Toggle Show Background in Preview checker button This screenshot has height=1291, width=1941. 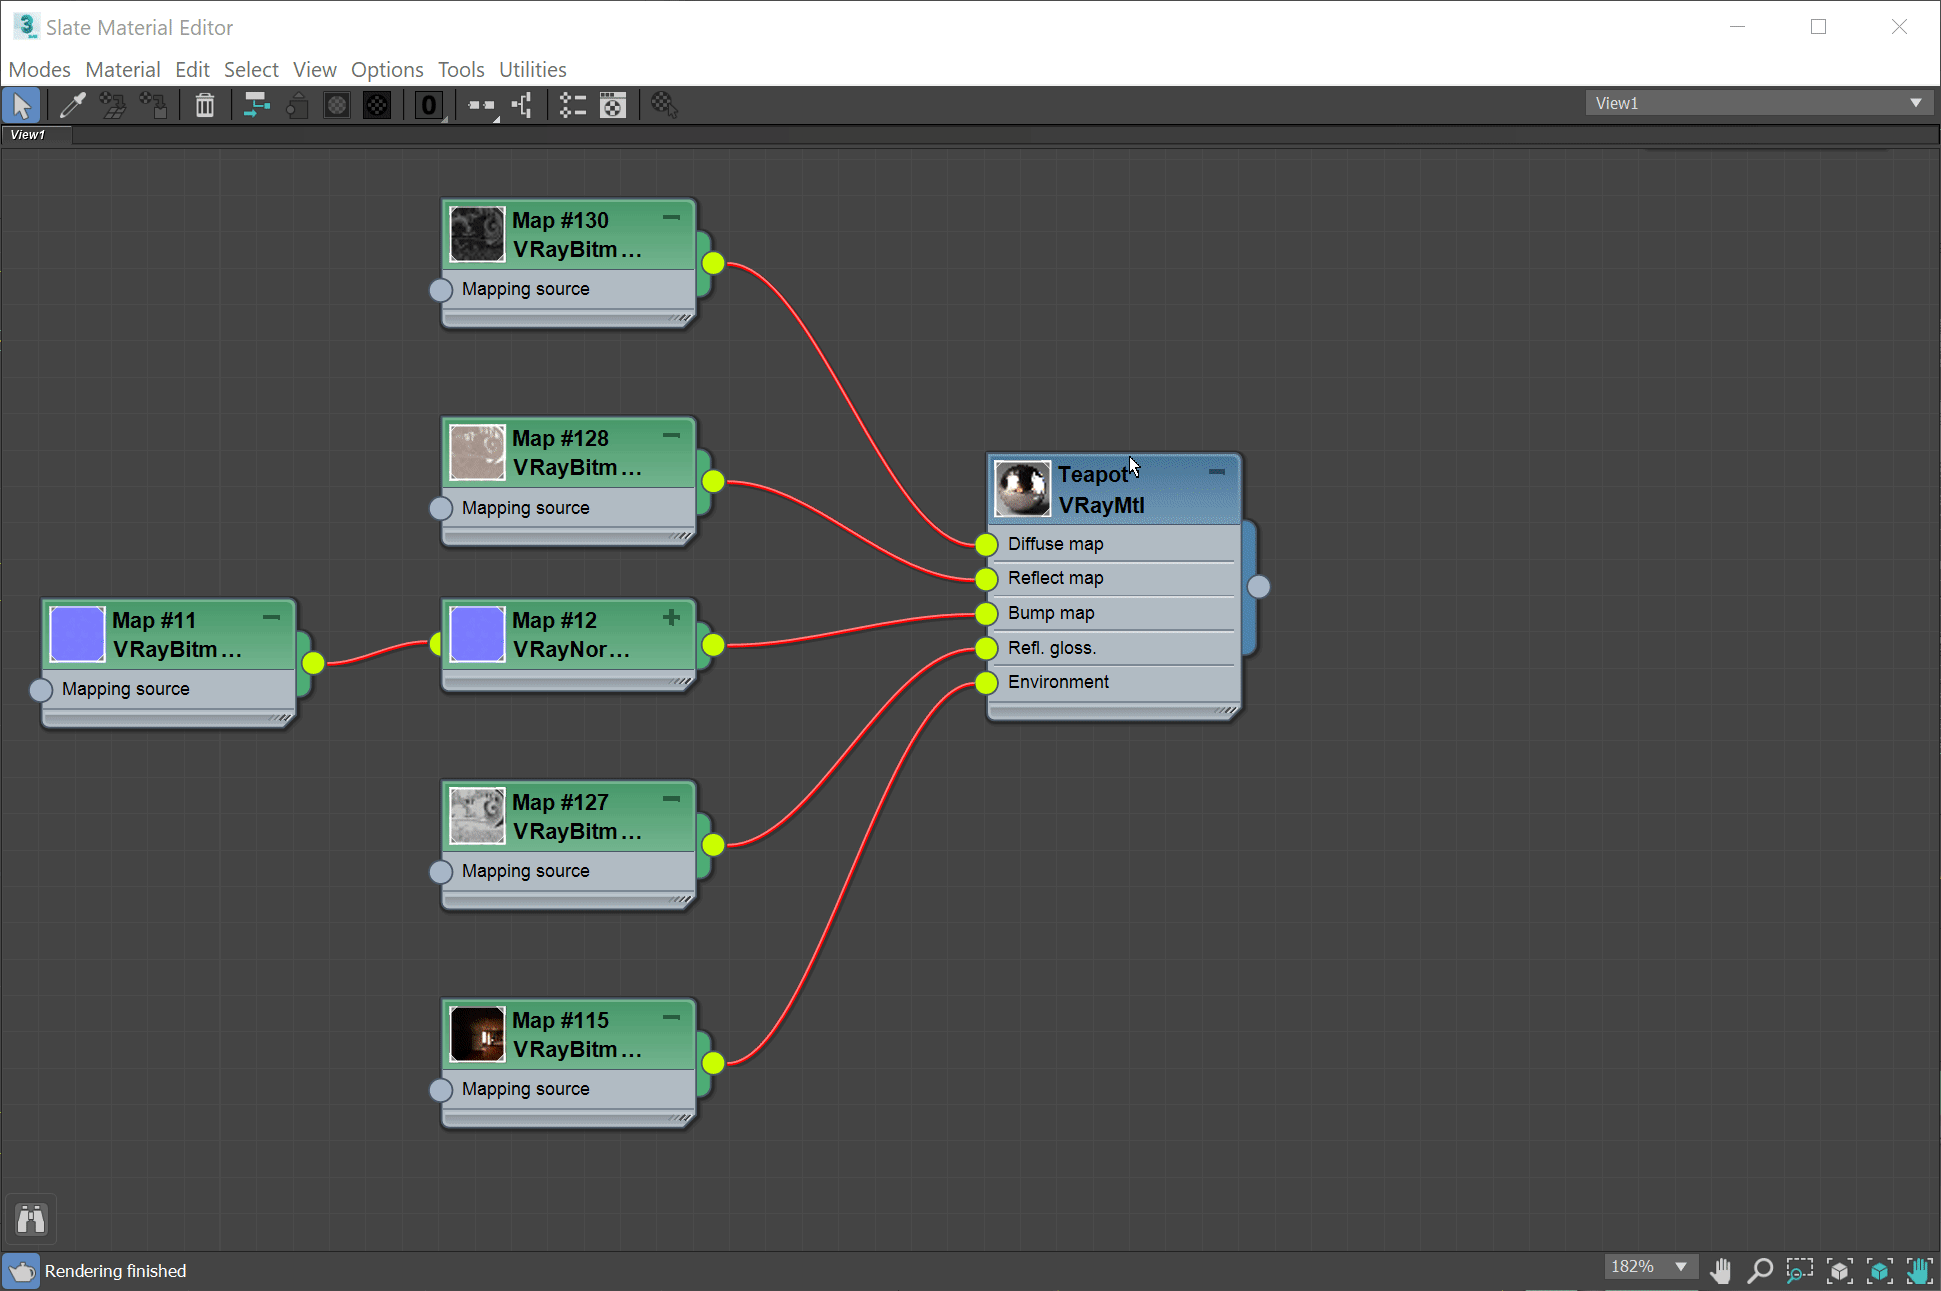coord(377,105)
